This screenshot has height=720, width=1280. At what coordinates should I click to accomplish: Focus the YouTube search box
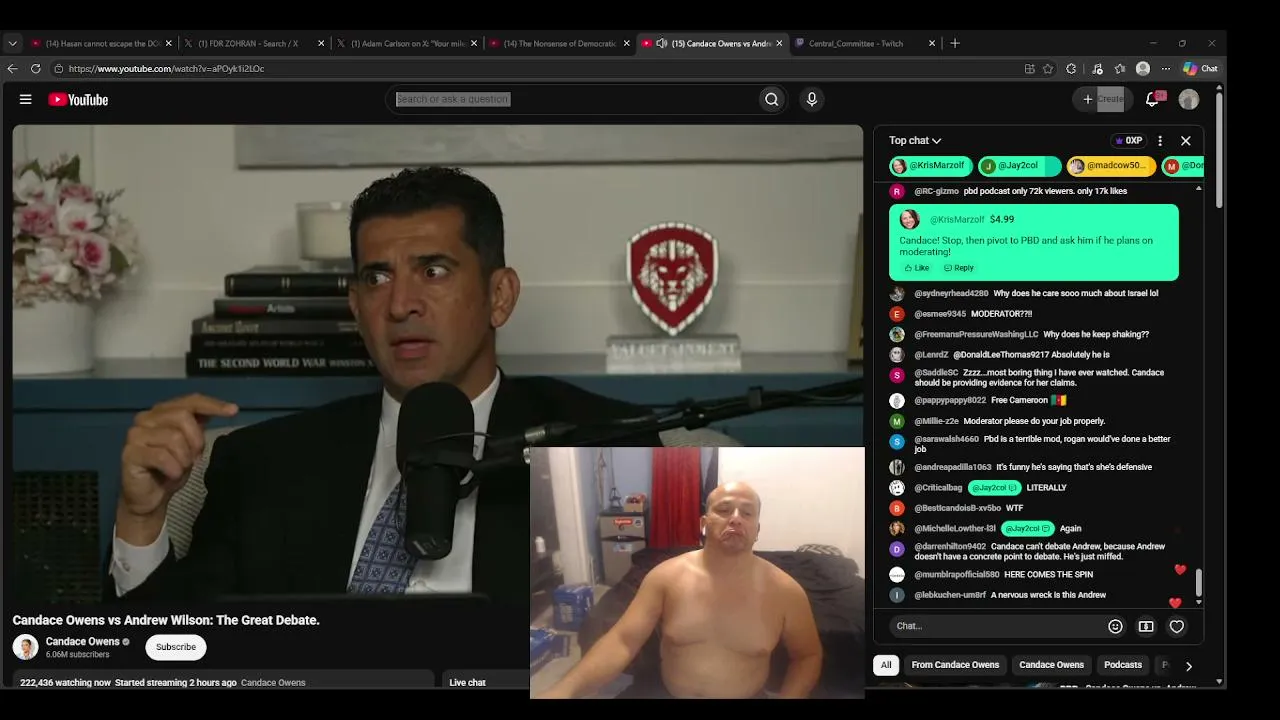[x=572, y=99]
